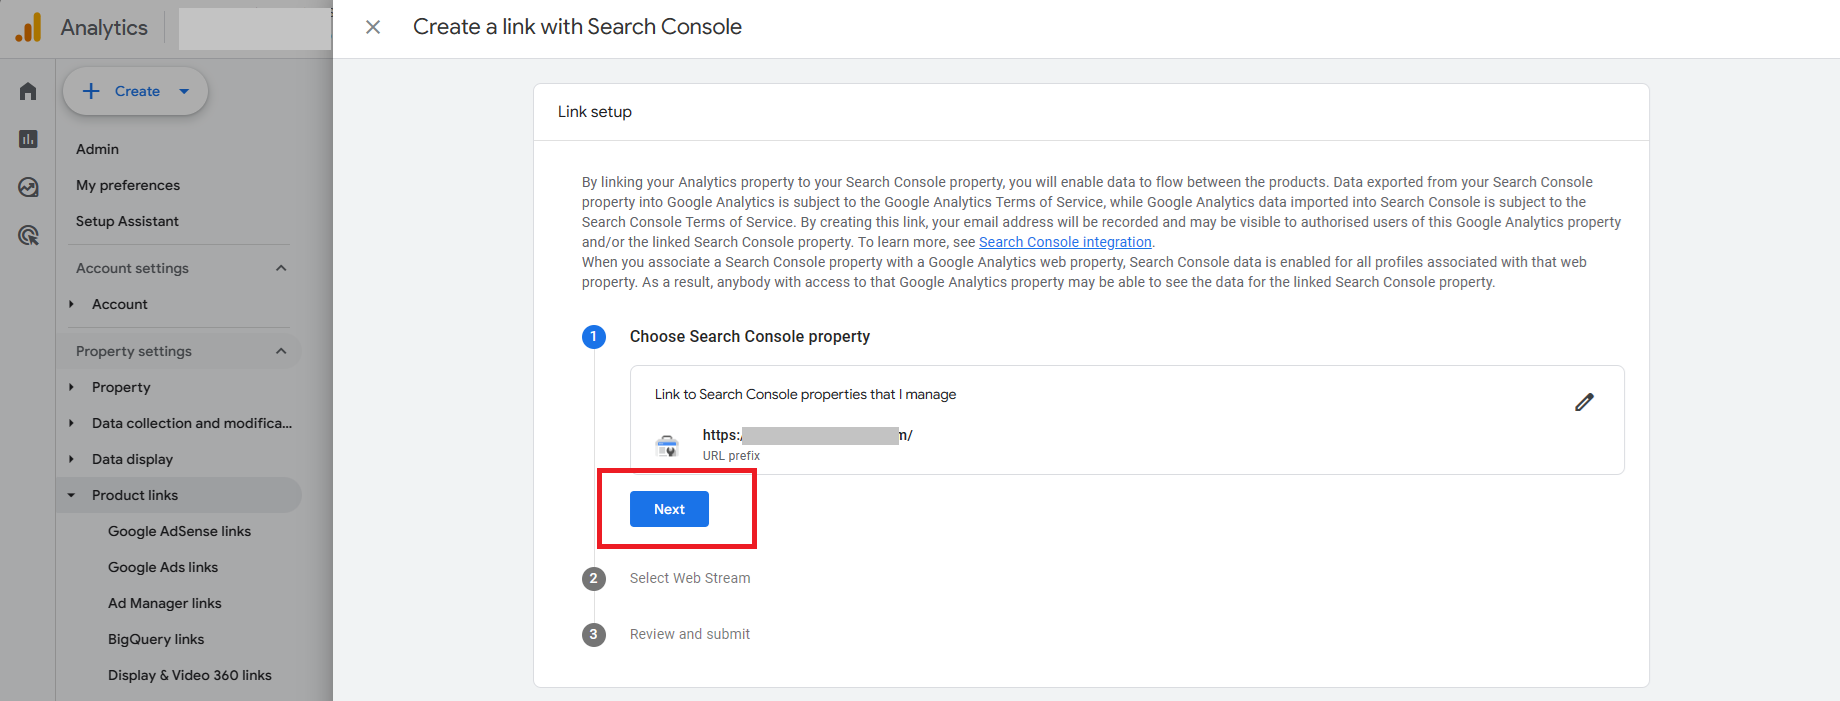The image size is (1840, 701).
Task: Click the Search Console property icon
Action: (667, 445)
